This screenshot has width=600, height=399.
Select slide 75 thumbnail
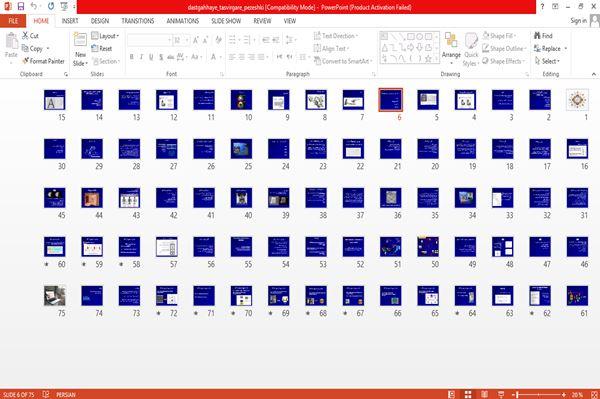coord(55,295)
